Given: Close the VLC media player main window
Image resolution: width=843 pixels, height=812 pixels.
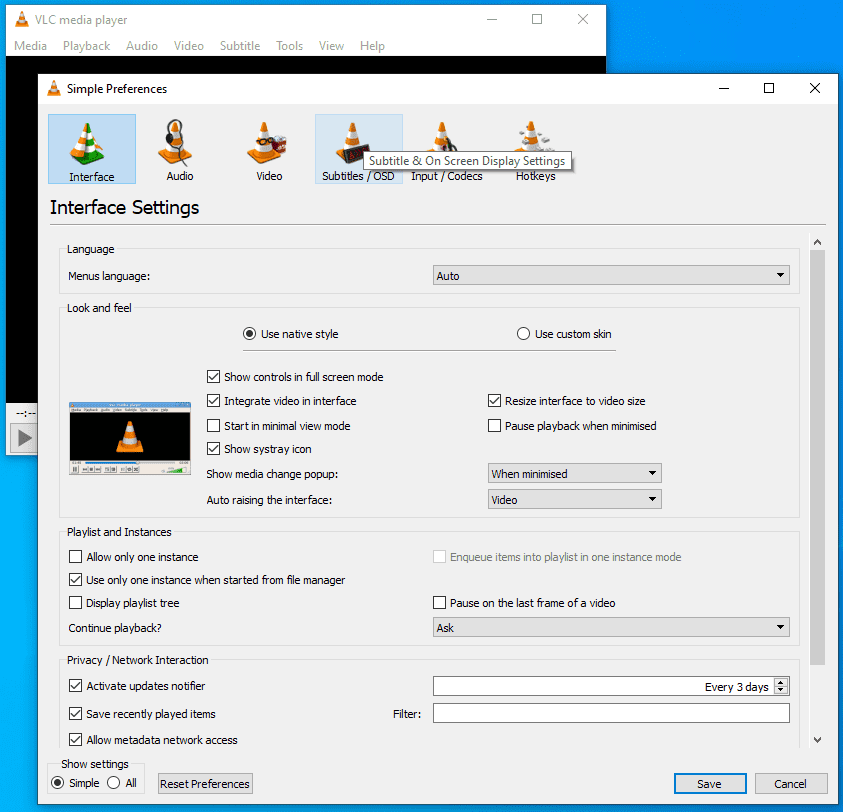Looking at the screenshot, I should (583, 19).
